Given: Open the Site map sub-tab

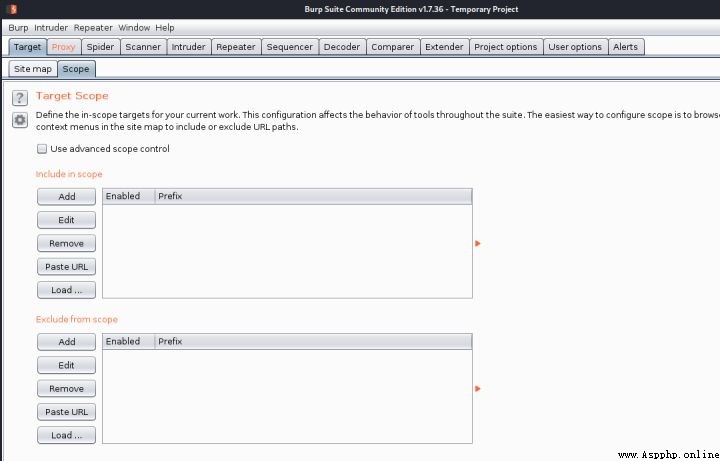Looking at the screenshot, I should 33,69.
